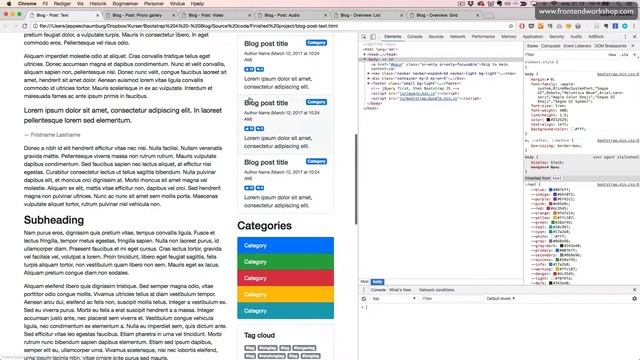Select the body breadcrumb item

pyautogui.click(x=378, y=282)
